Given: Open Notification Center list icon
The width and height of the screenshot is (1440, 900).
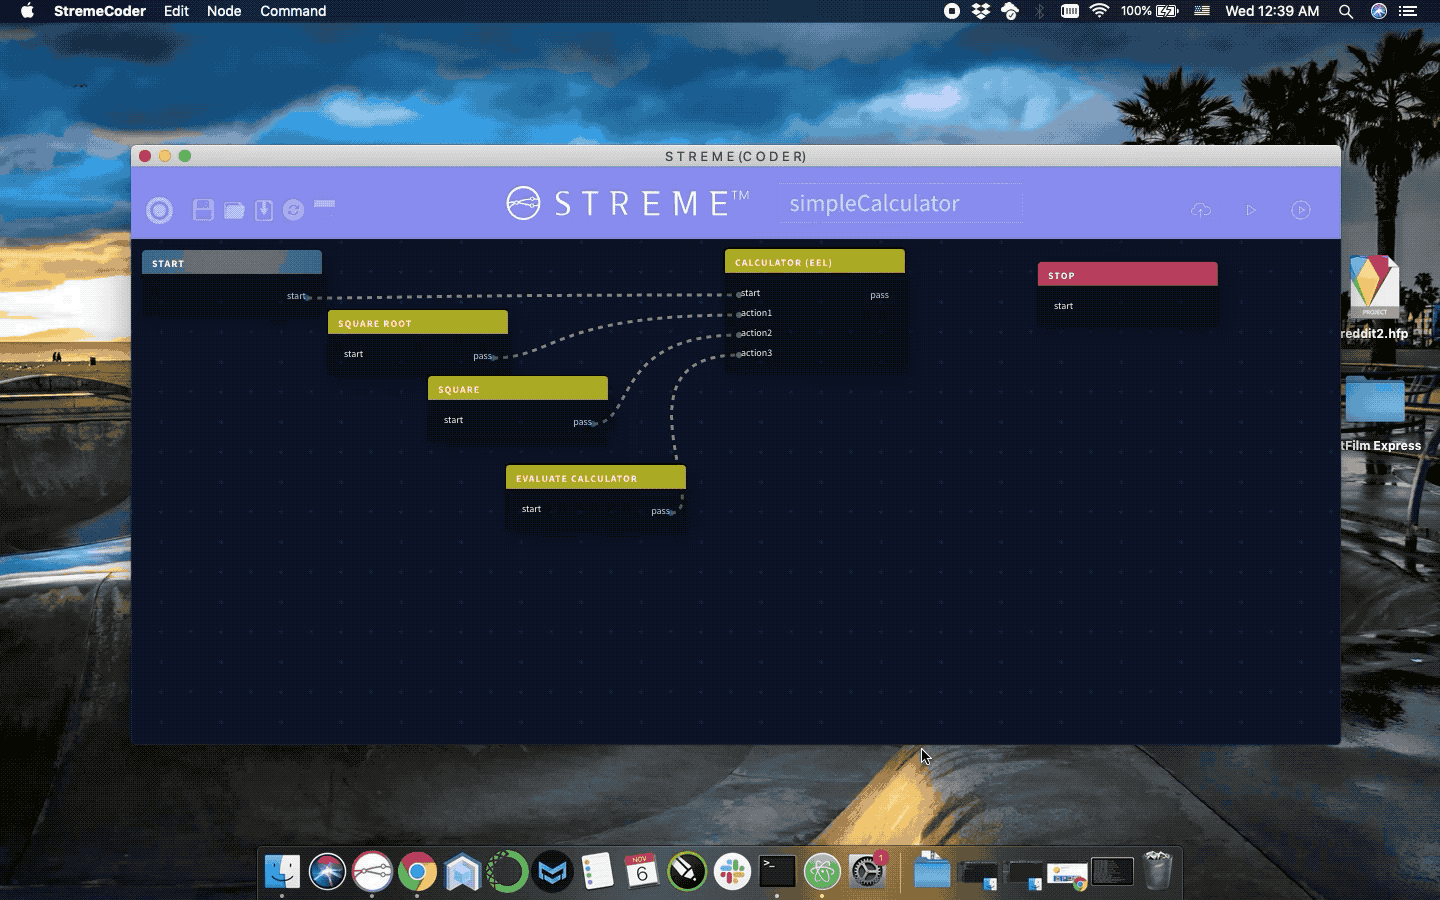Looking at the screenshot, I should pos(1408,11).
